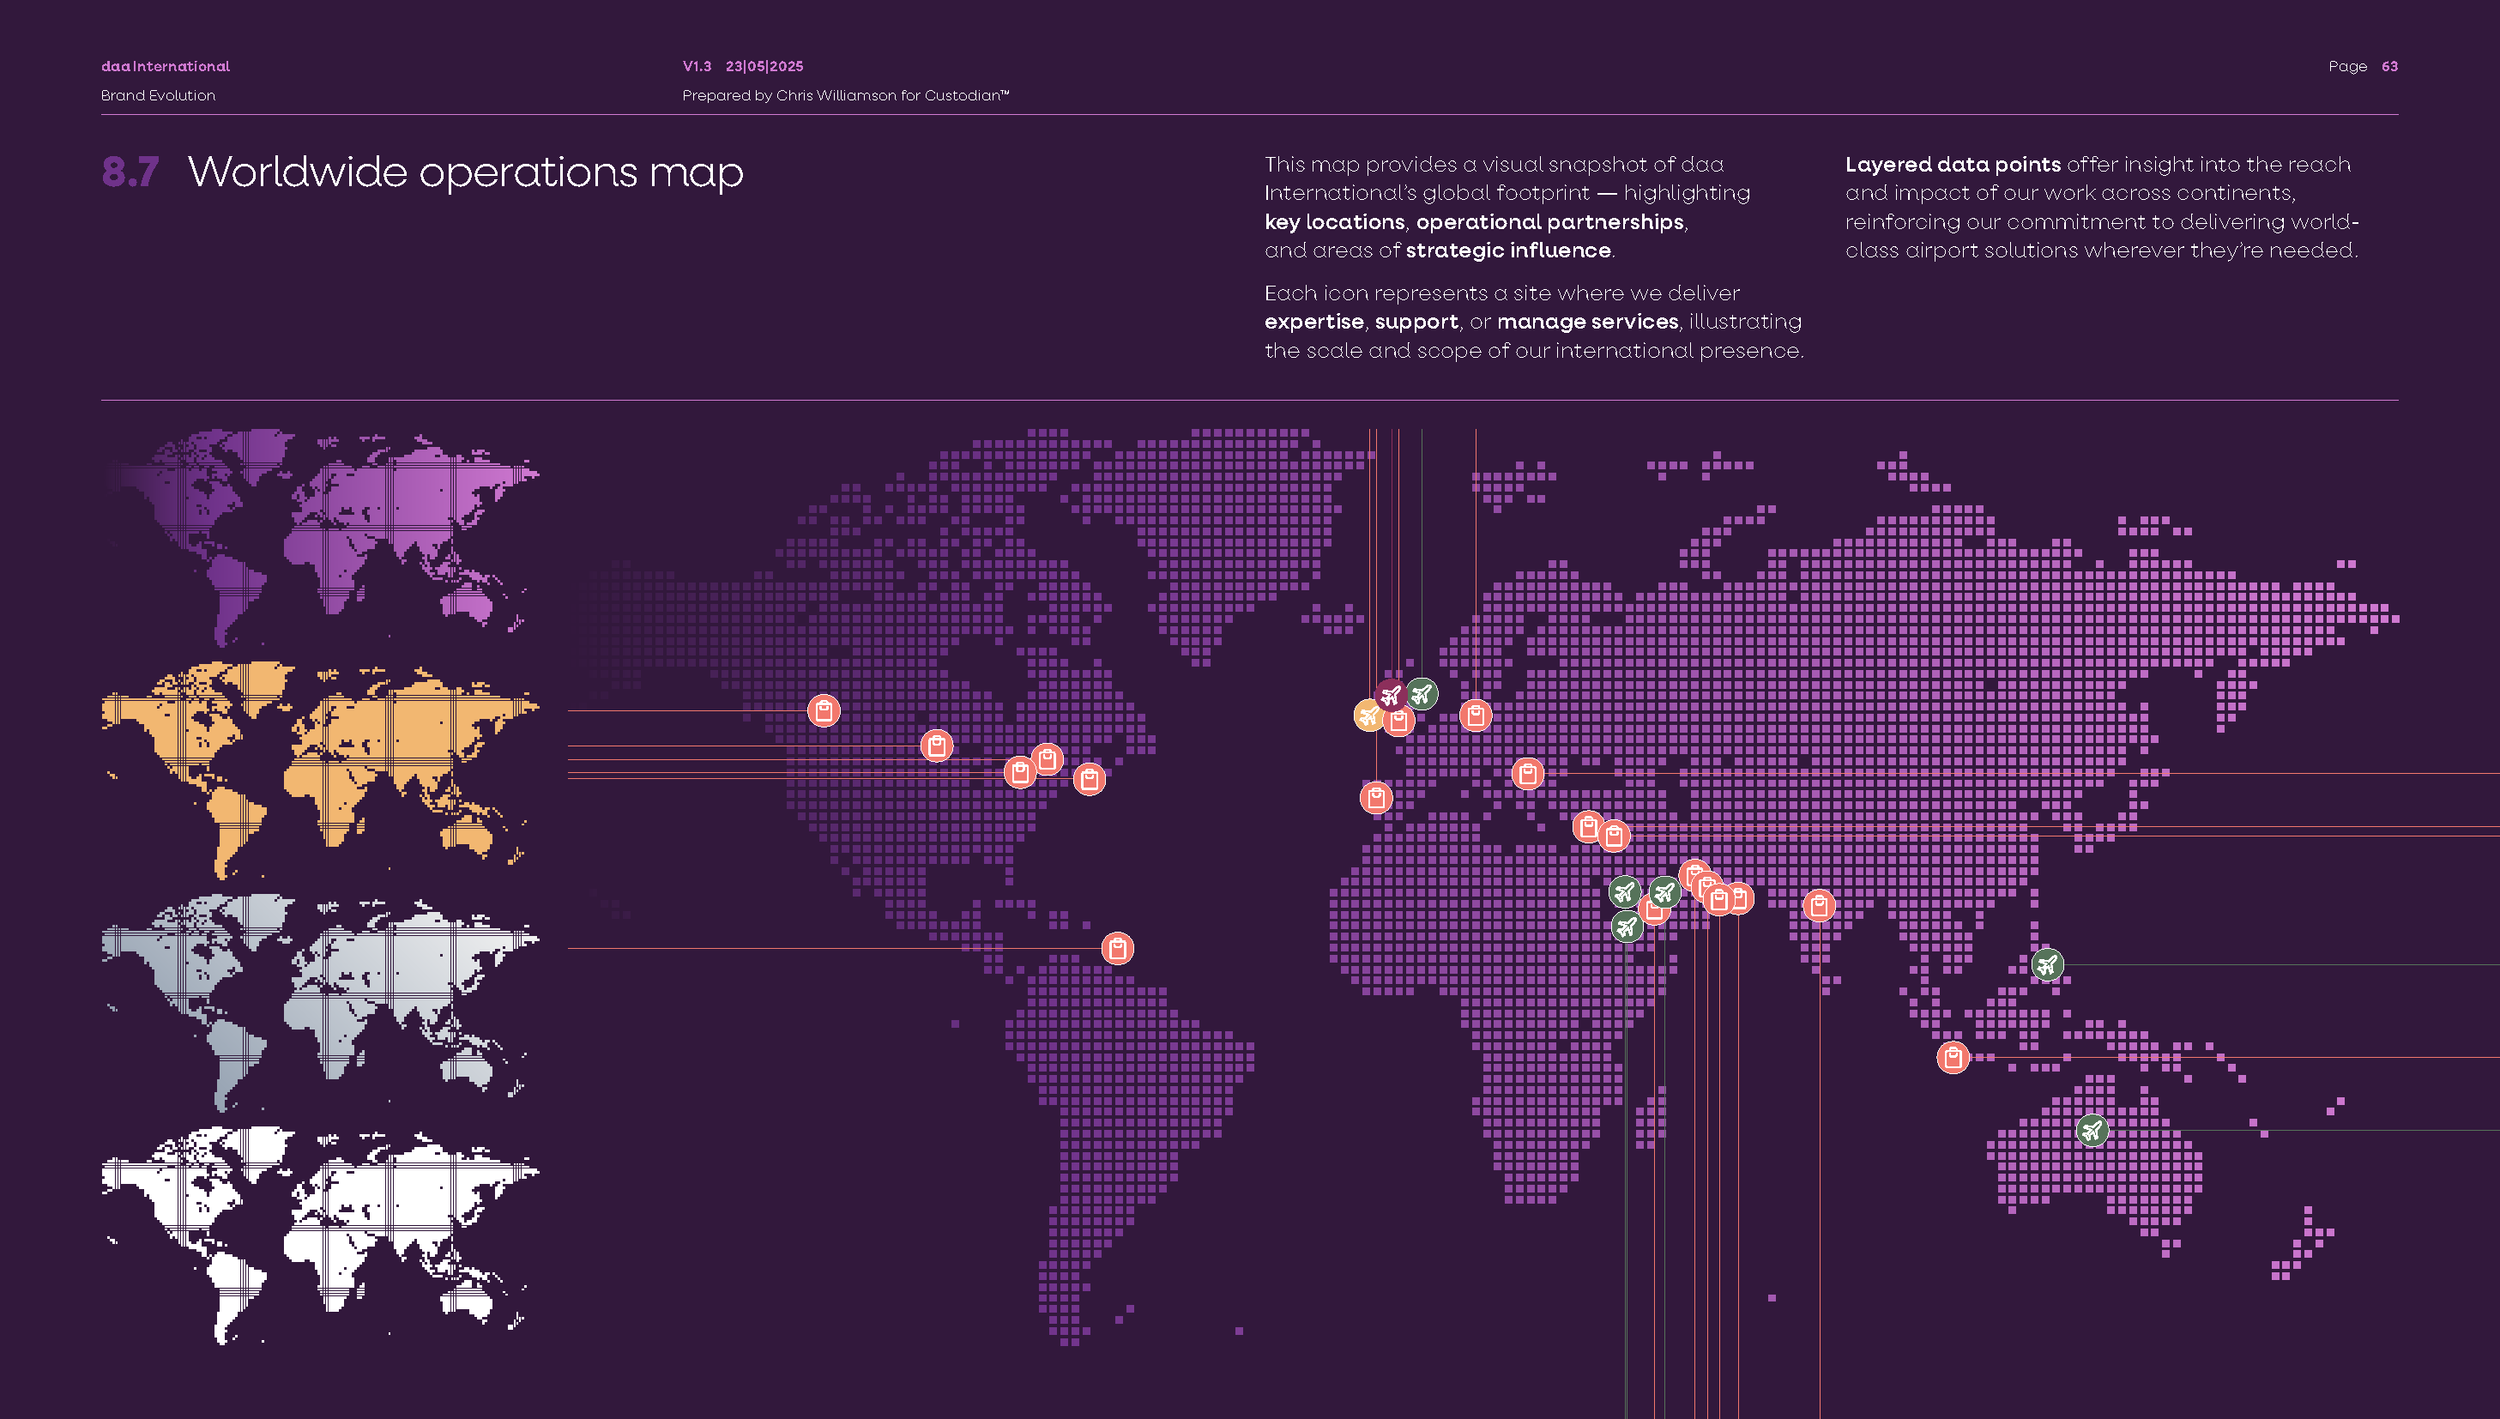Click bag marker on western North America

click(x=824, y=711)
